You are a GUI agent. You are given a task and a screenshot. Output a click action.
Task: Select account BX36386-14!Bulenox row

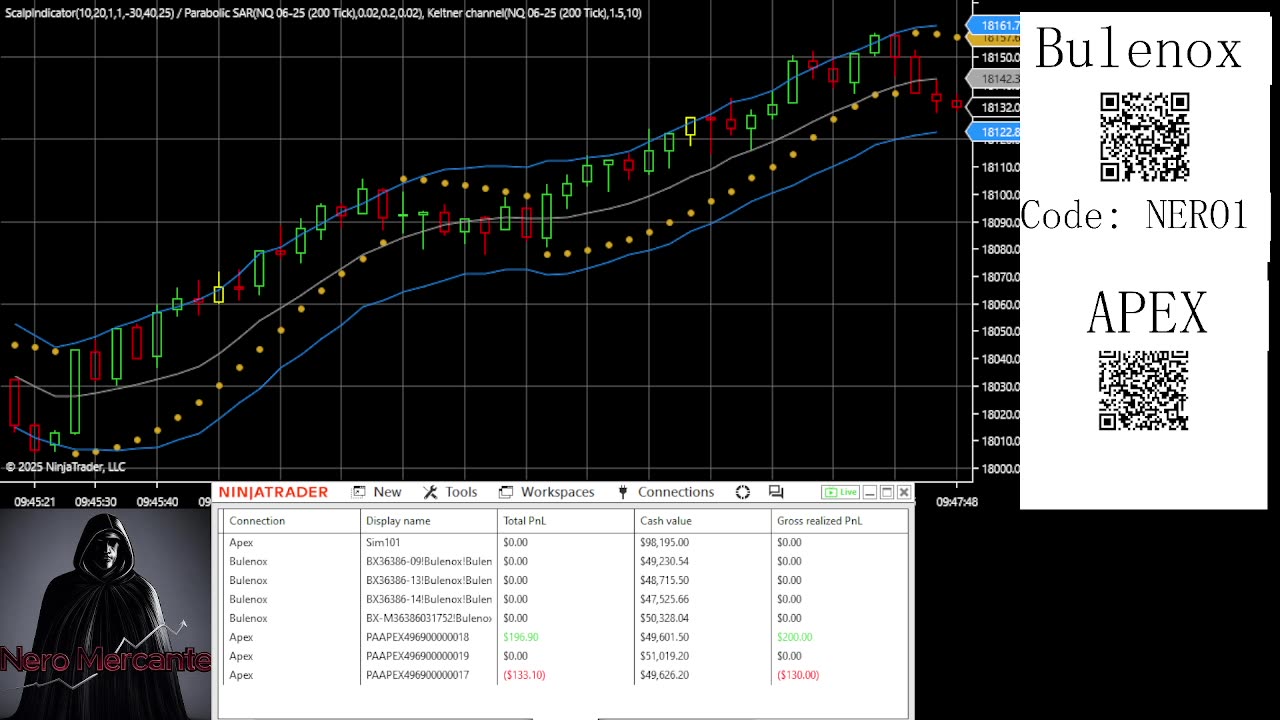565,599
